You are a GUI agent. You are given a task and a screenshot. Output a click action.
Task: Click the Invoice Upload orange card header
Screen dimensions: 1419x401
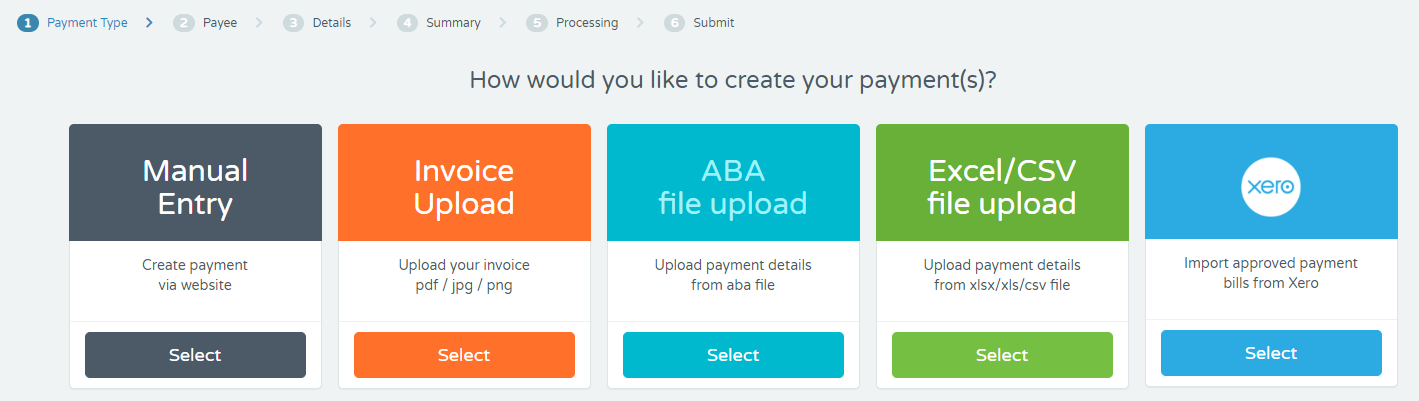[464, 183]
